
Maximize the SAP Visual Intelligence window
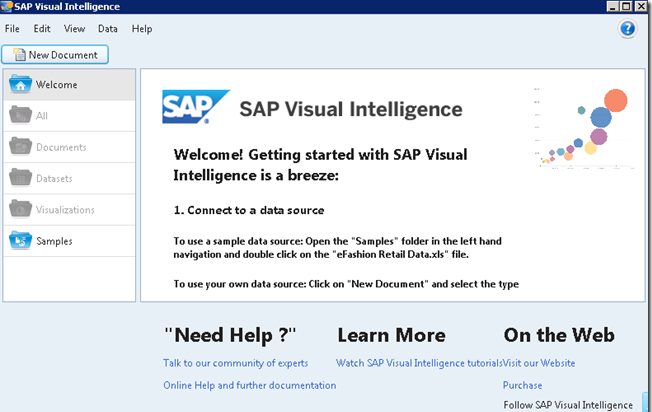pos(626,6)
